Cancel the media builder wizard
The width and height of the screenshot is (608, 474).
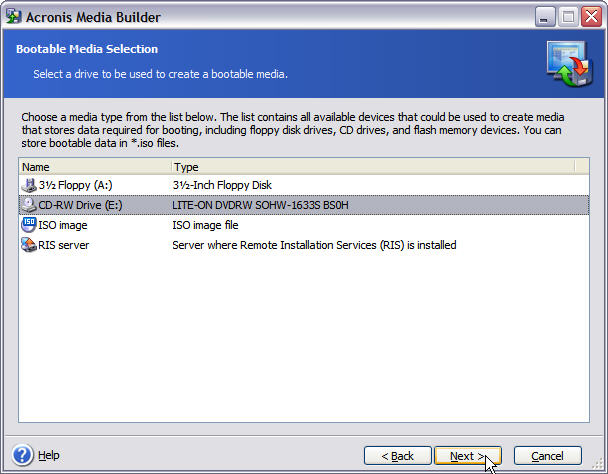pos(548,456)
